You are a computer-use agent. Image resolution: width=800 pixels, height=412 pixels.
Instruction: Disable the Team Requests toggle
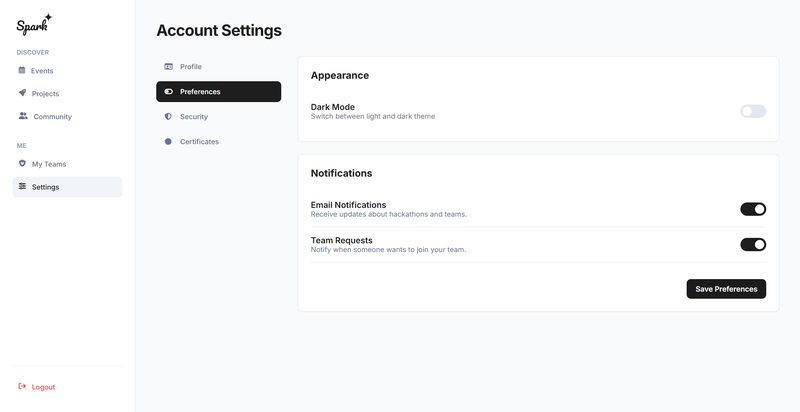[x=752, y=244]
